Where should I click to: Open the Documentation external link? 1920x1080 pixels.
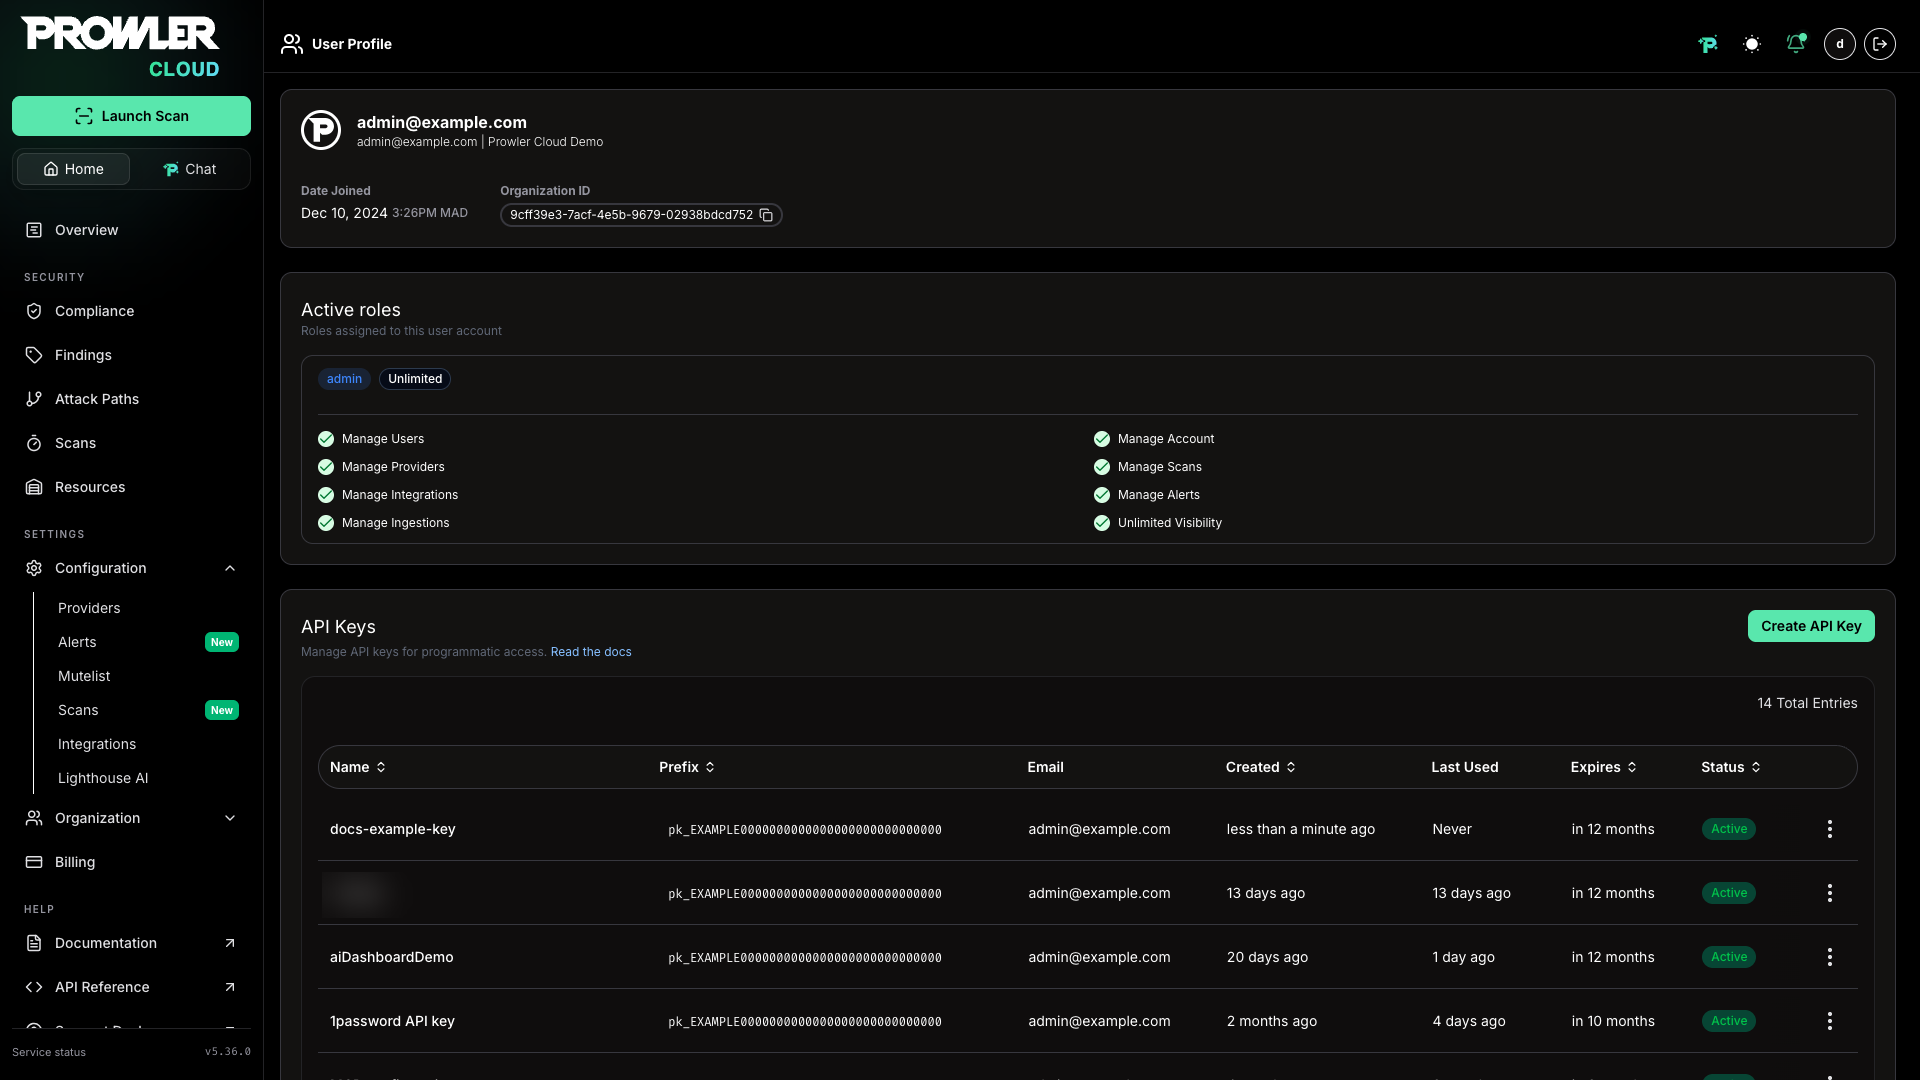click(x=131, y=943)
